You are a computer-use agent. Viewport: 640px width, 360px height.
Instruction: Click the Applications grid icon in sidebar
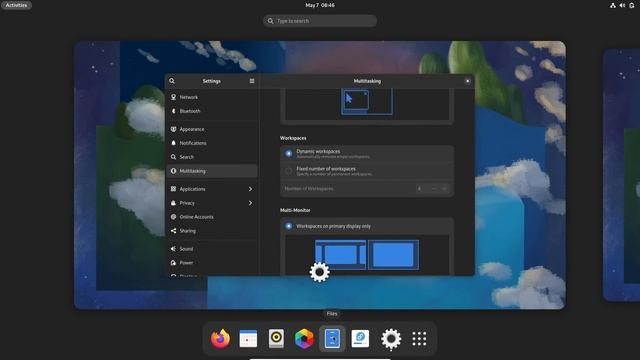pyautogui.click(x=173, y=189)
